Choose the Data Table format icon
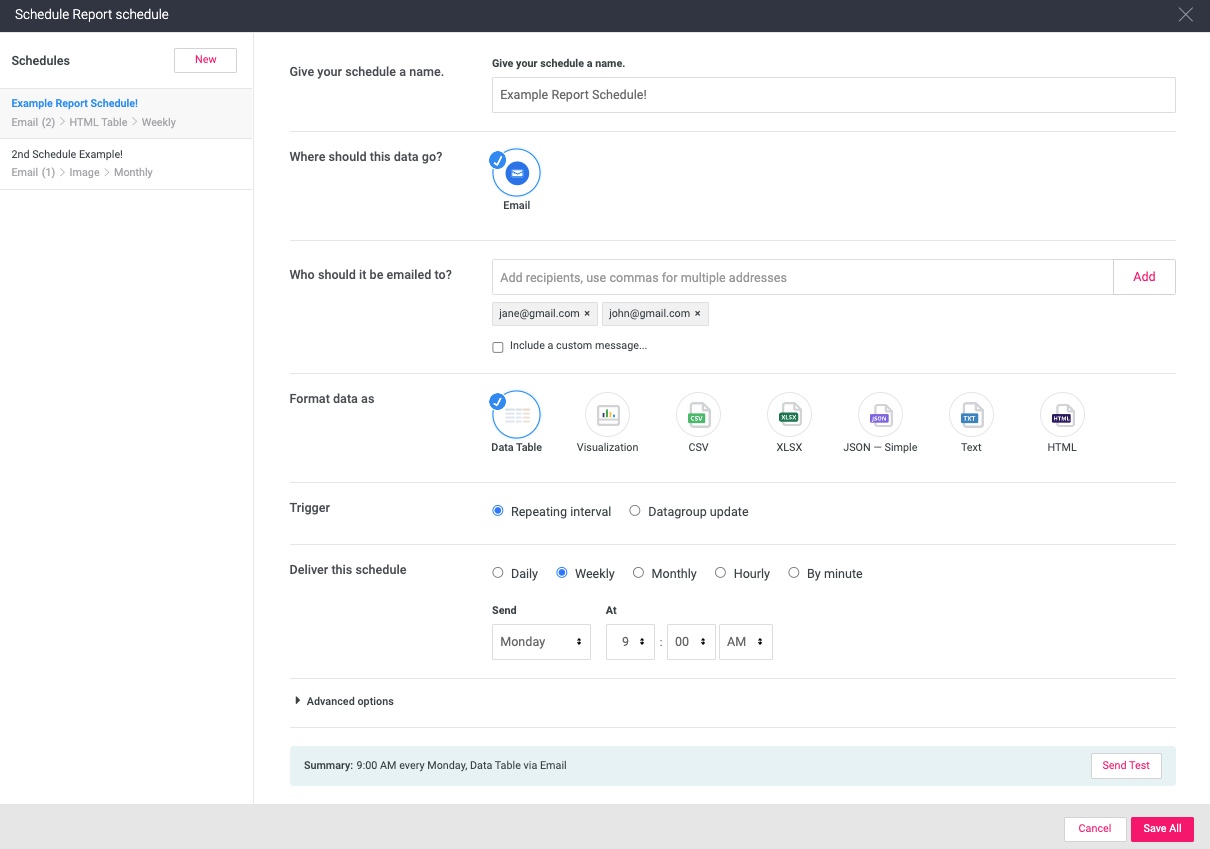This screenshot has width=1210, height=849. pos(516,414)
